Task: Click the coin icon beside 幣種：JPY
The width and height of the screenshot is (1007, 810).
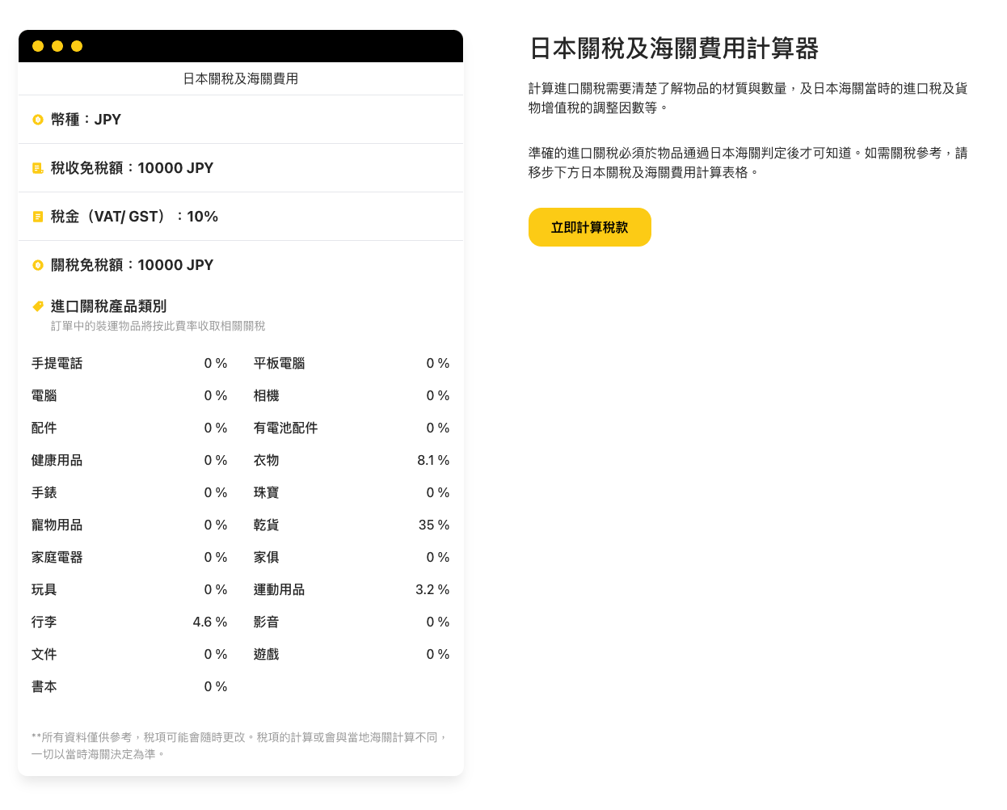Action: click(38, 120)
